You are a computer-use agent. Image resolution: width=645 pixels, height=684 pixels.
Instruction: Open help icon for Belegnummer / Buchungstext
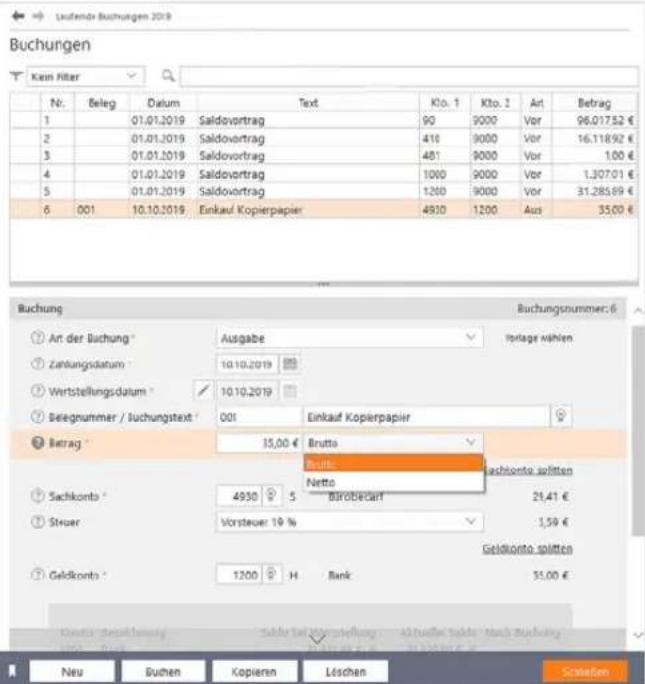click(38, 417)
